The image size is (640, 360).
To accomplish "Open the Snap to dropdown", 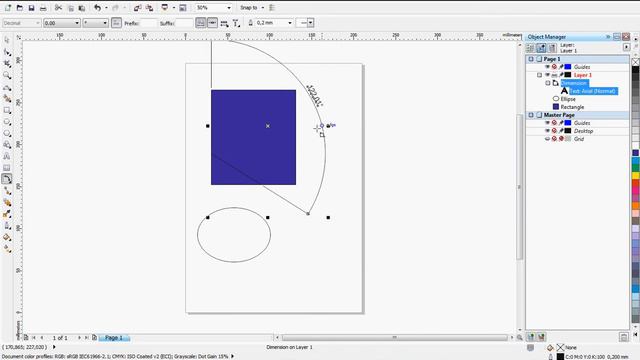I will coord(262,8).
